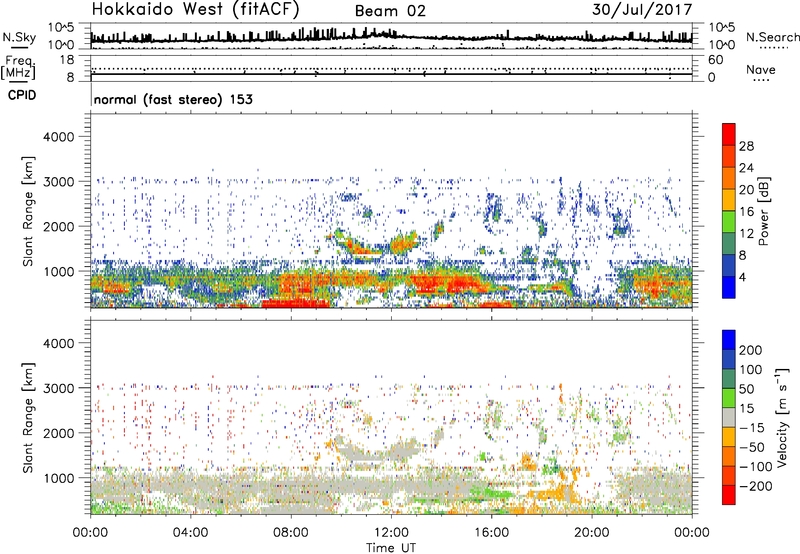800x554 pixels.
Task: Click the '16:00' time axis label
Action: coord(491,533)
